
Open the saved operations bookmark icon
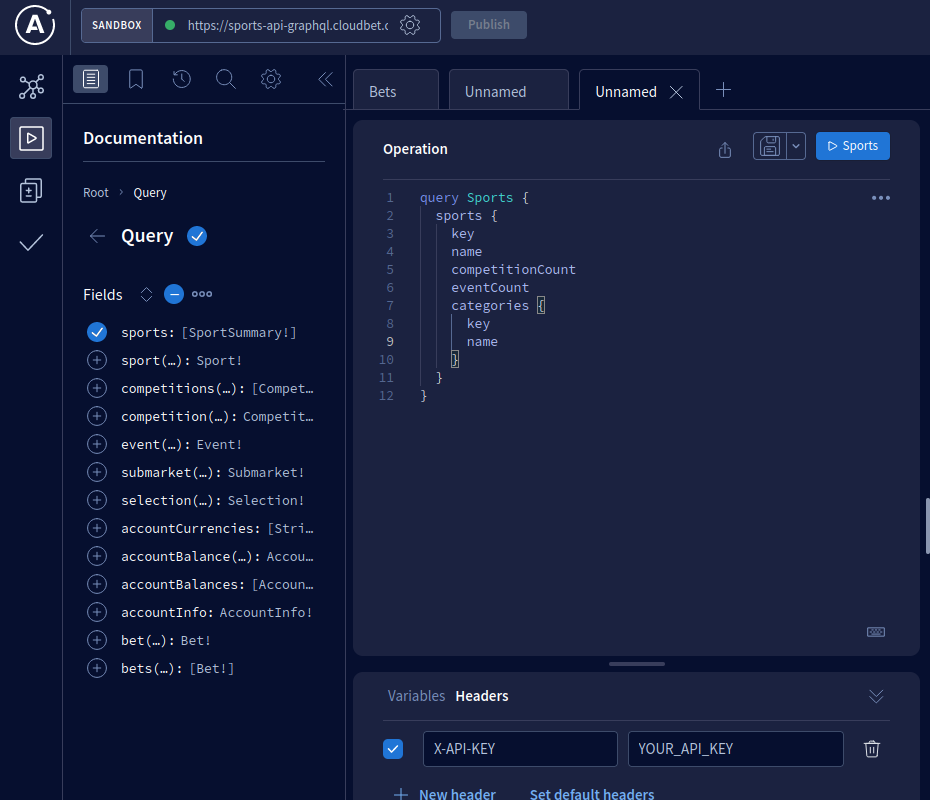(136, 79)
